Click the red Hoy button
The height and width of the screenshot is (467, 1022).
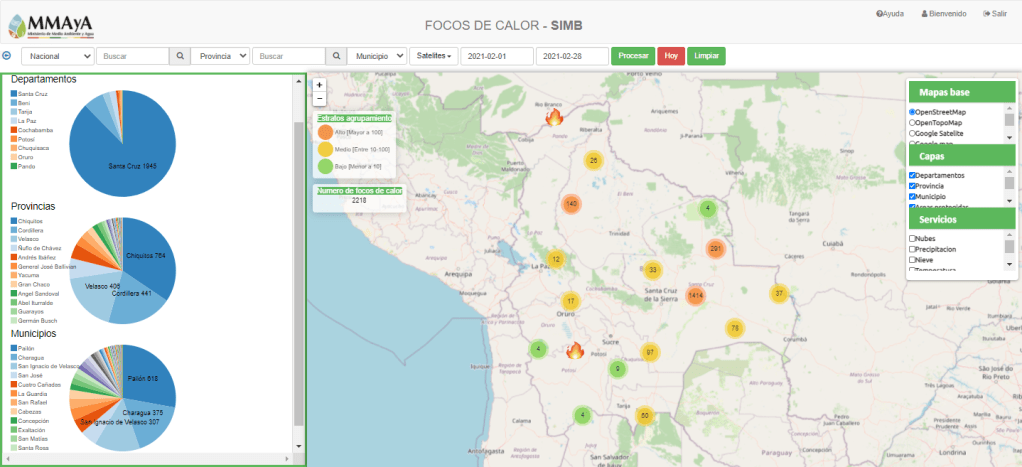tap(671, 56)
